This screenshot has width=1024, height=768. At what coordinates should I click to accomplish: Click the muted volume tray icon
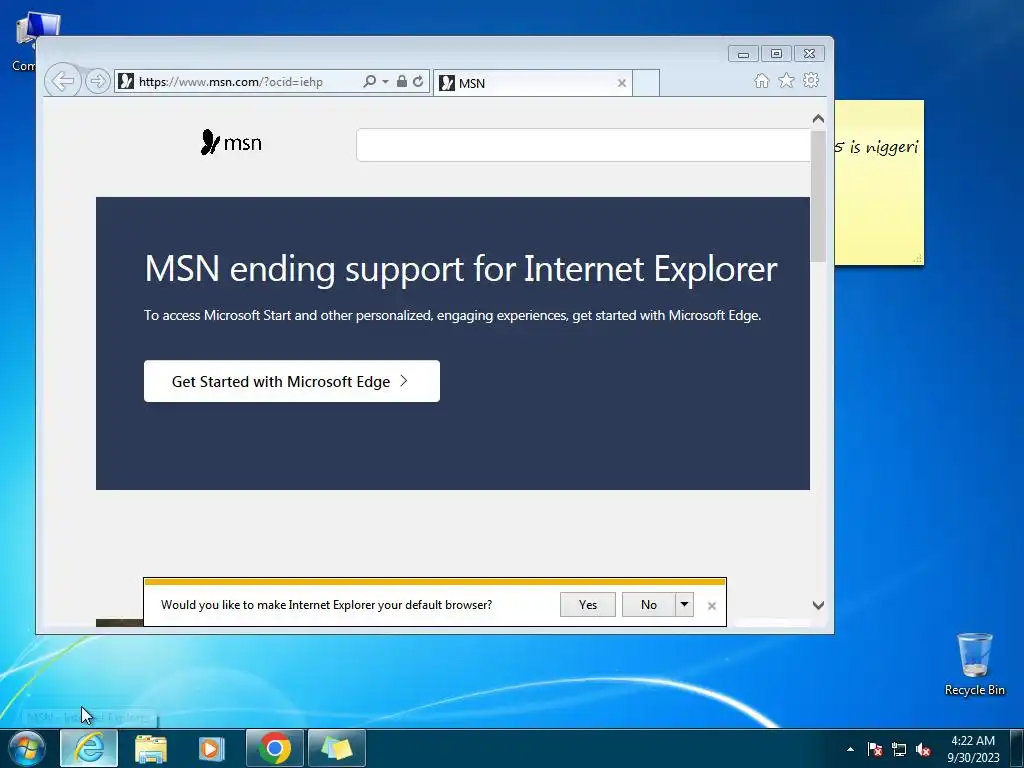pos(923,749)
